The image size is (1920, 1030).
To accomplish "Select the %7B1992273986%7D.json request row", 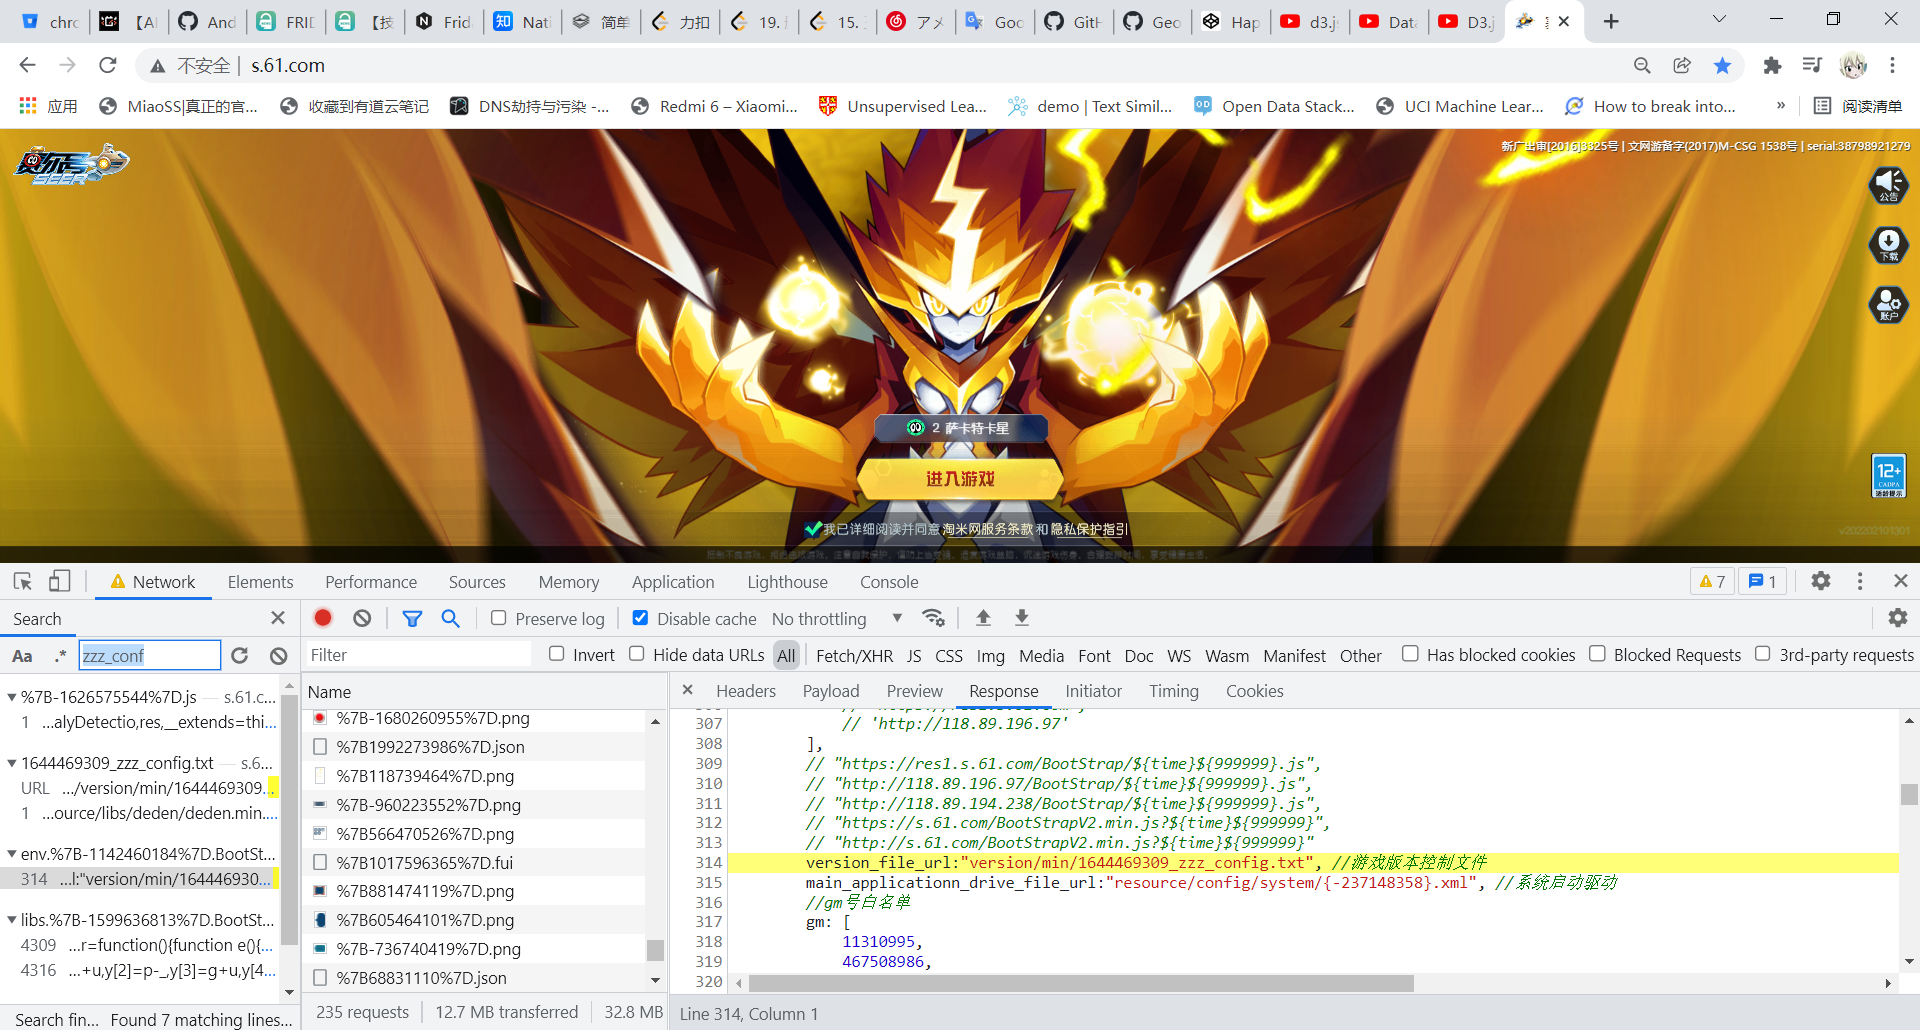I will click(x=476, y=747).
